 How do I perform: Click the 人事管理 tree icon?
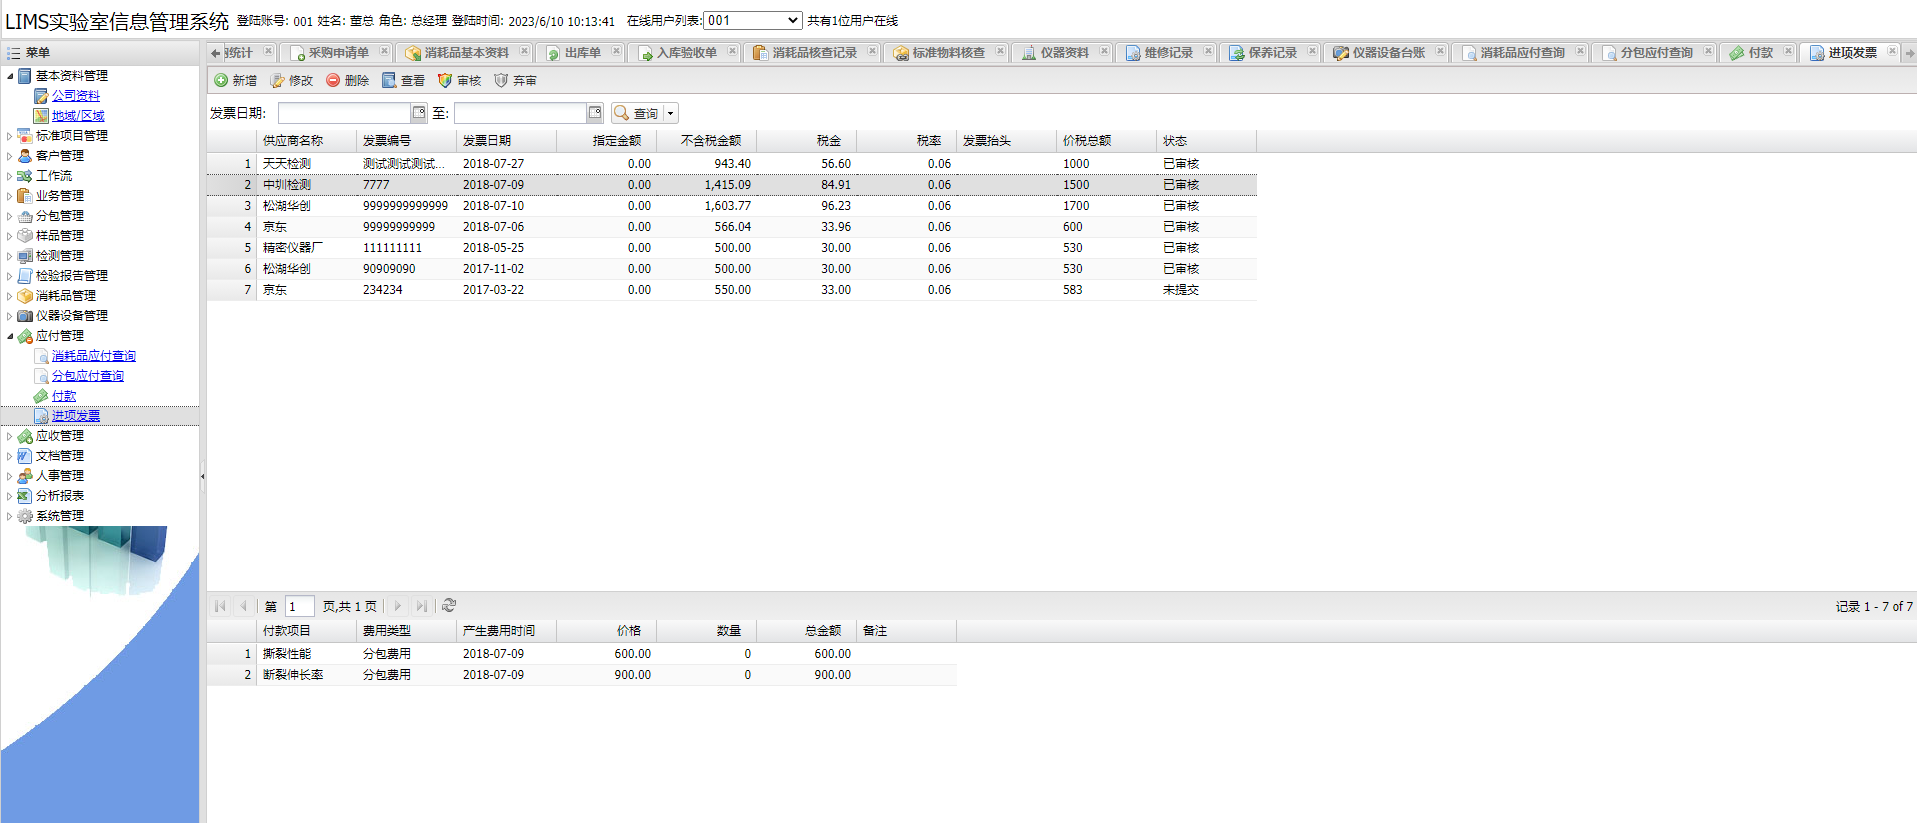(25, 476)
